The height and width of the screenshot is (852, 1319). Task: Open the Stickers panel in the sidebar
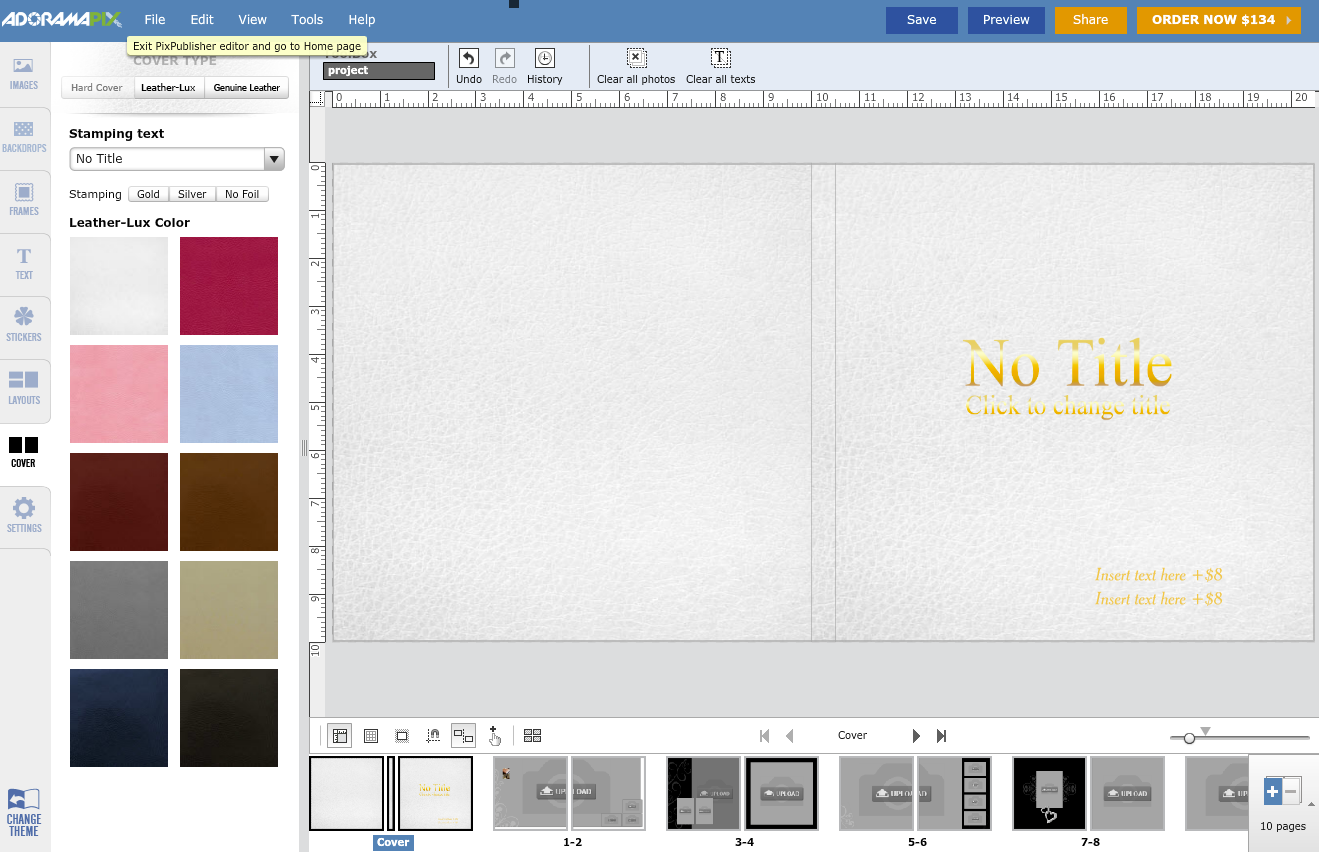24,325
